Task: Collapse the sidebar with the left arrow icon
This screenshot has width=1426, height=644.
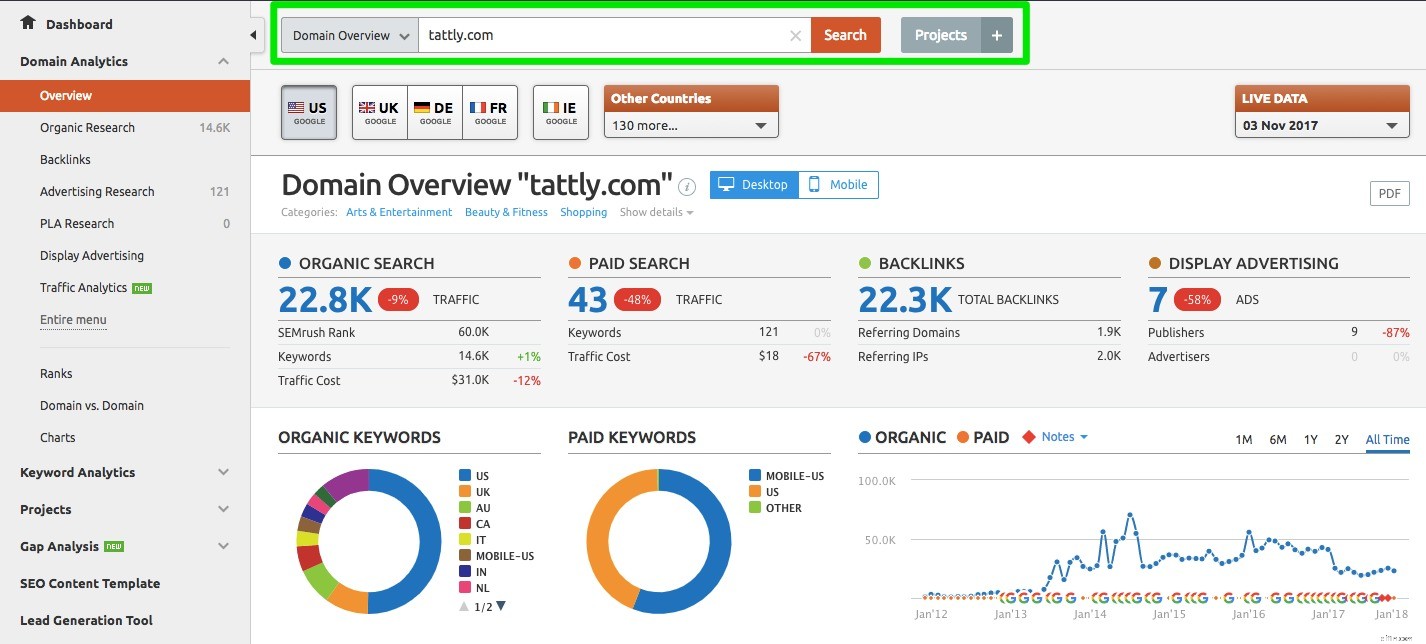Action: click(x=253, y=33)
